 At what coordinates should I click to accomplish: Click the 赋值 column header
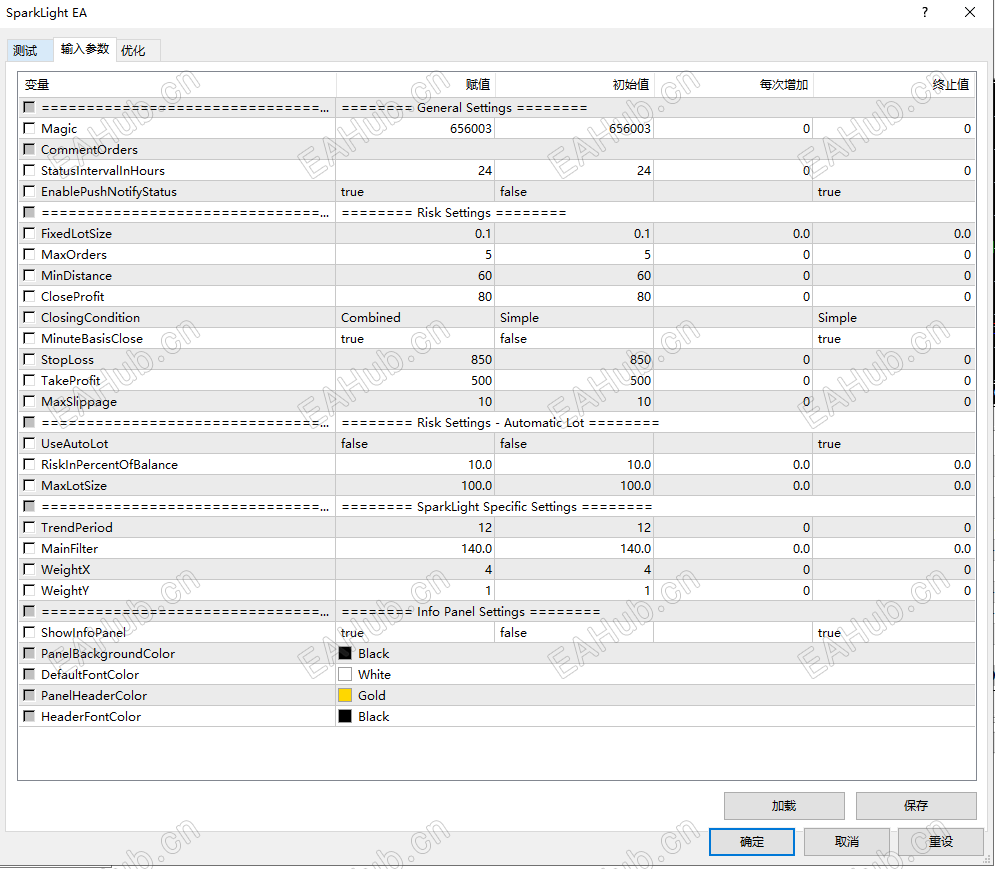click(415, 84)
